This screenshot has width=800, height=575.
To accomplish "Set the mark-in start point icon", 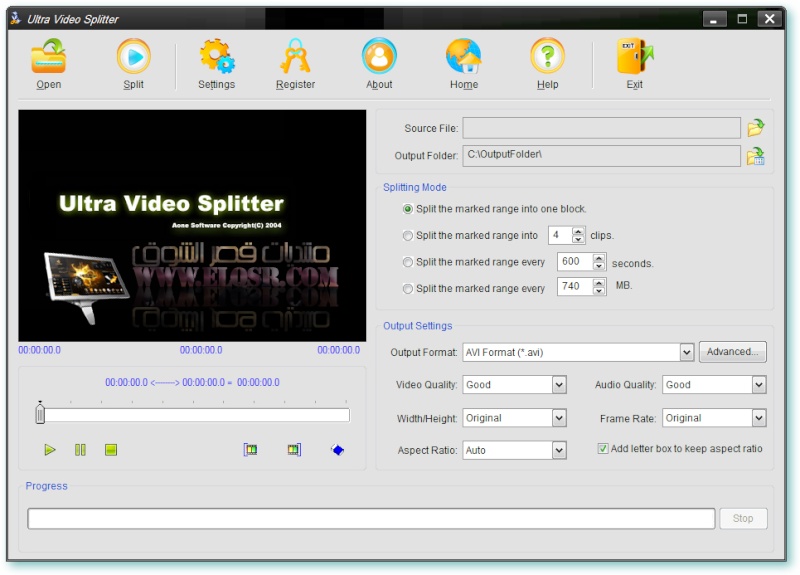I will [x=250, y=449].
